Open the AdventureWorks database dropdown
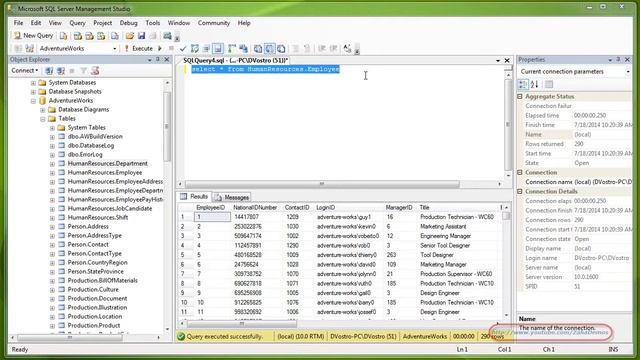 click(114, 49)
